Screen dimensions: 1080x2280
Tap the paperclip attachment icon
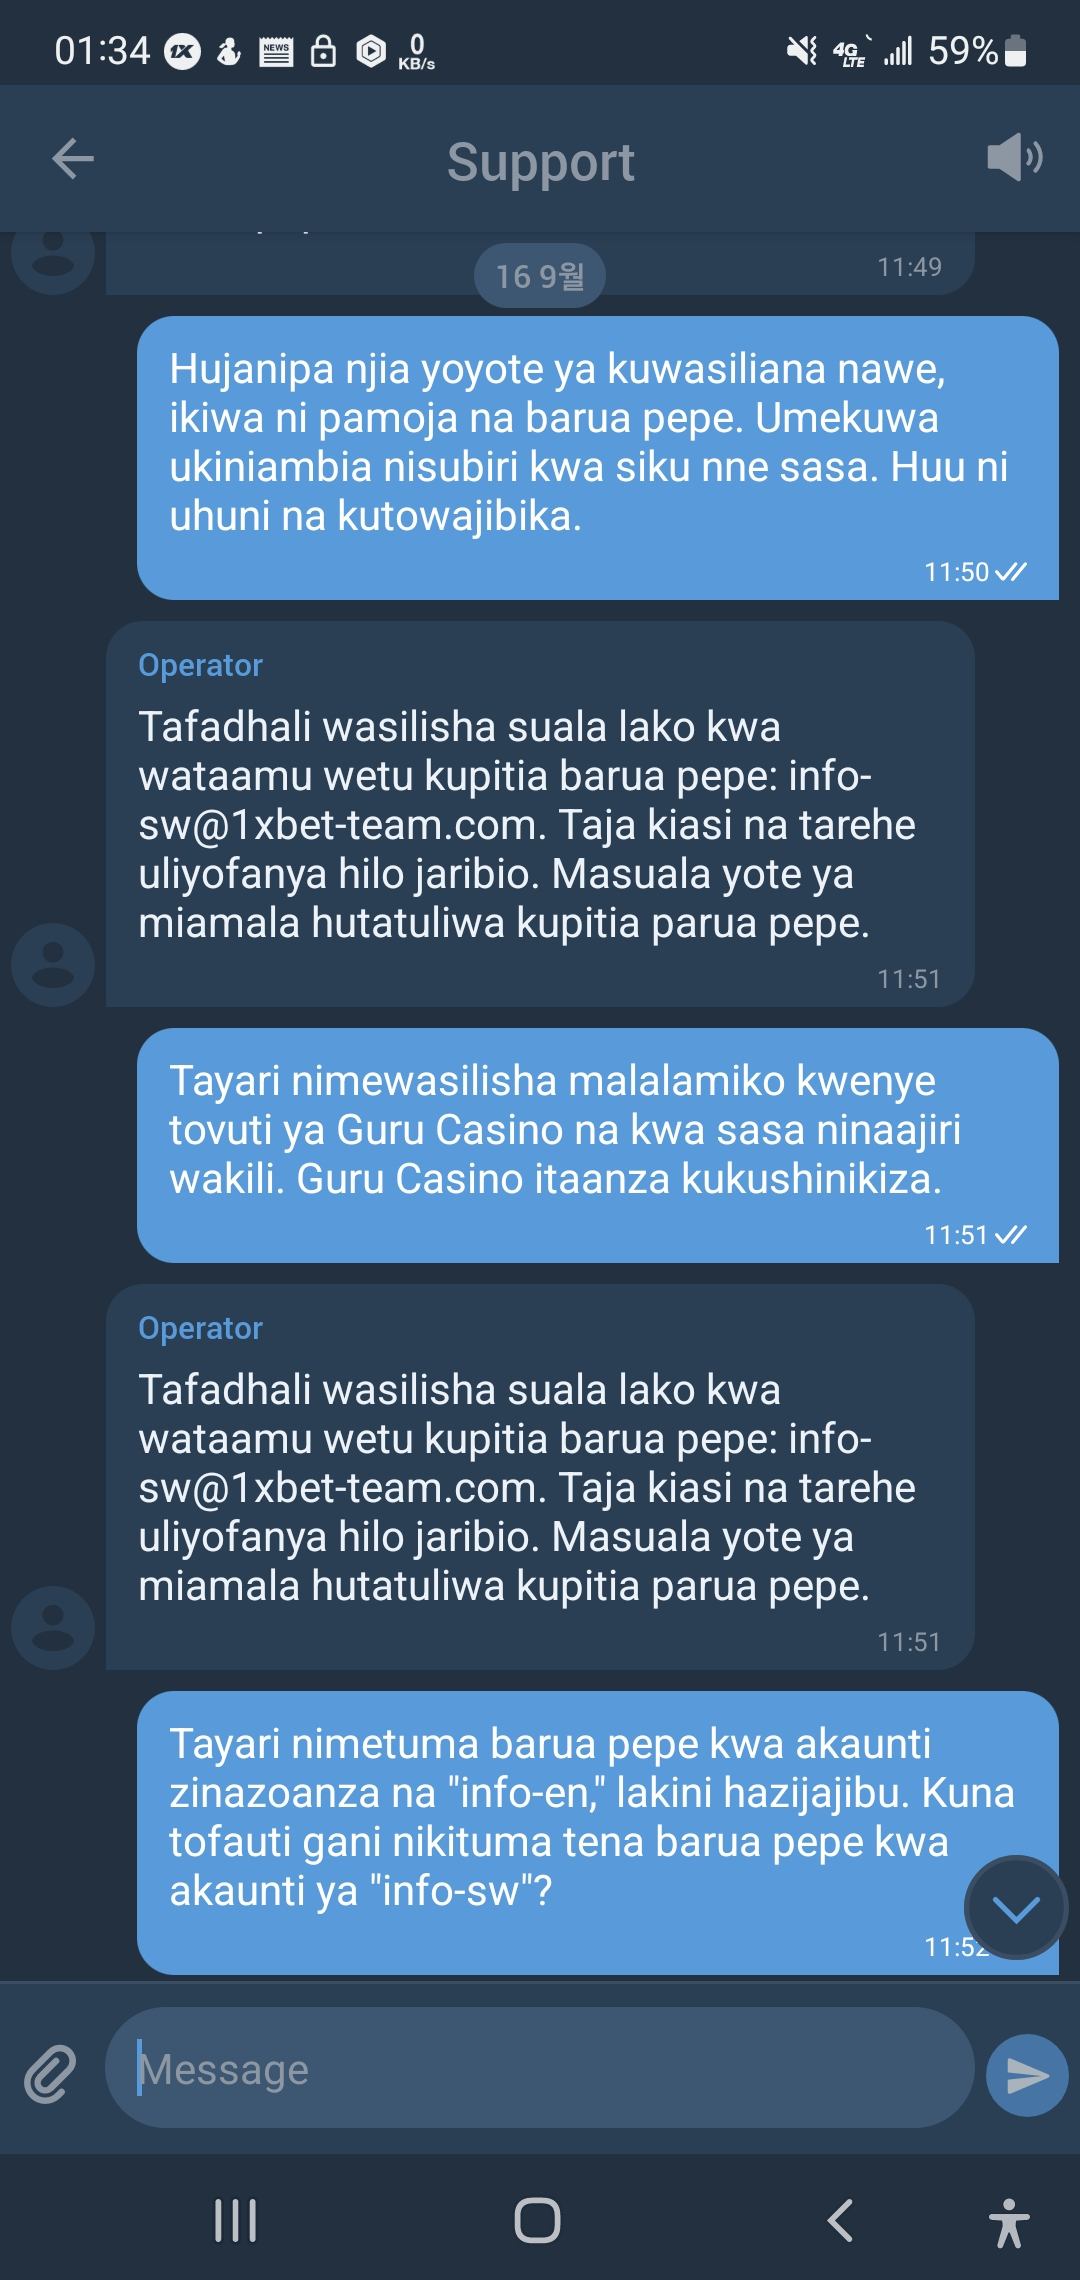pyautogui.click(x=50, y=2075)
